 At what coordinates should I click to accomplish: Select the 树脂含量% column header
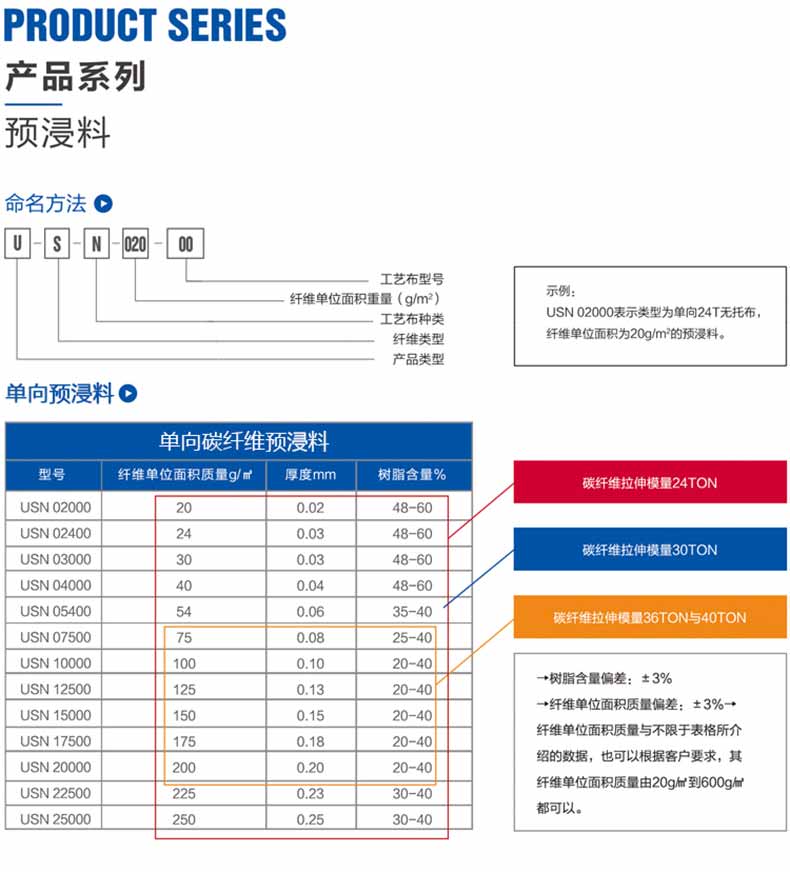pyautogui.click(x=412, y=475)
